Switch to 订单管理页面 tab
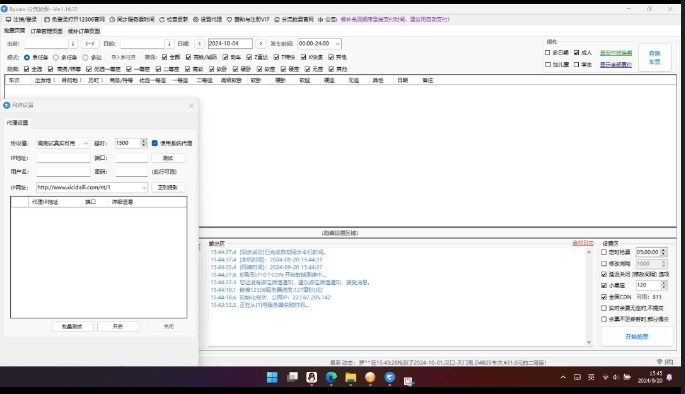 pos(47,31)
